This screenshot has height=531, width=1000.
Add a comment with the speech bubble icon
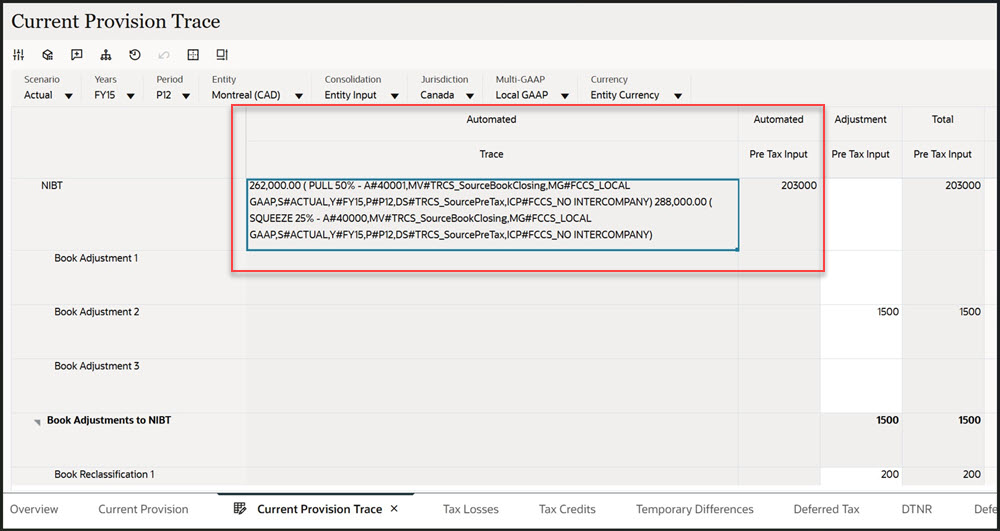[77, 55]
